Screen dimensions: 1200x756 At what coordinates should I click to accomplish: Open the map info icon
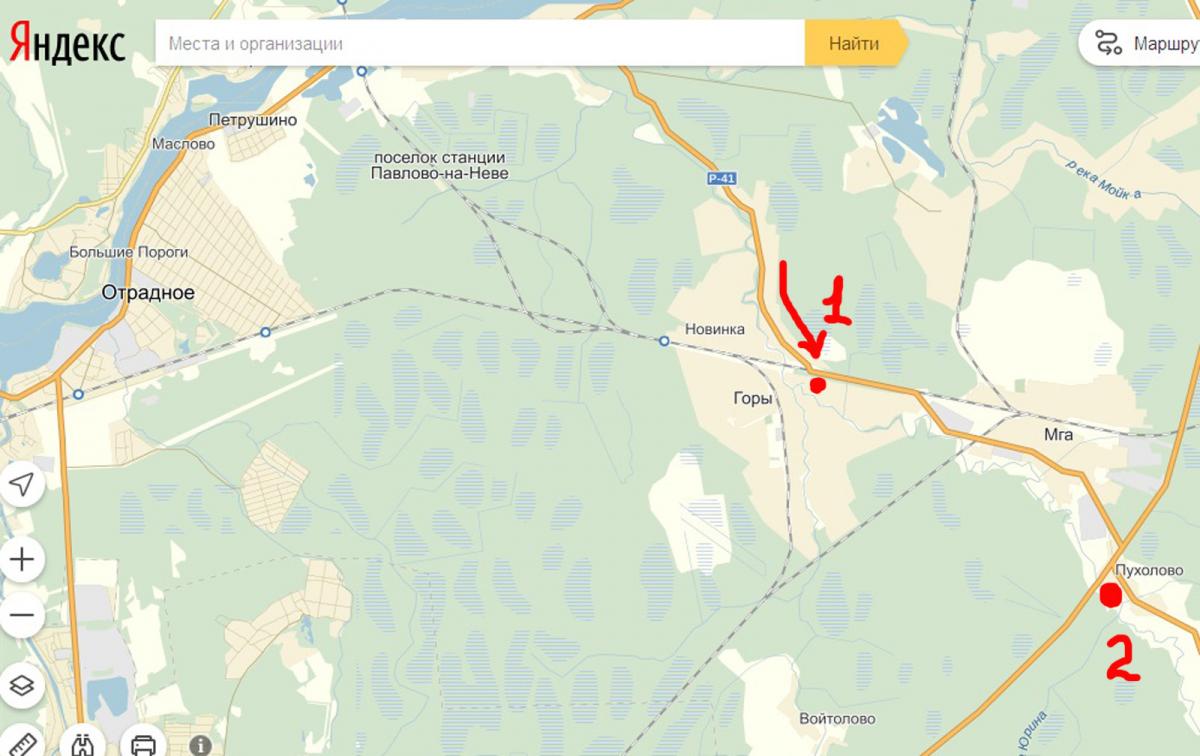(200, 745)
